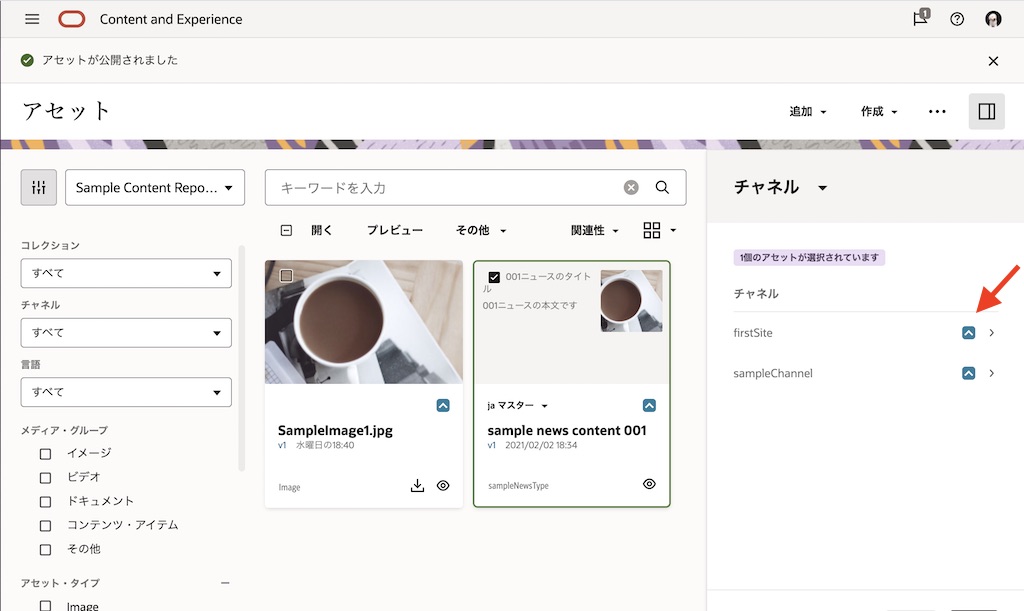Click the notifications bell icon
1024x611 pixels.
tap(919, 18)
